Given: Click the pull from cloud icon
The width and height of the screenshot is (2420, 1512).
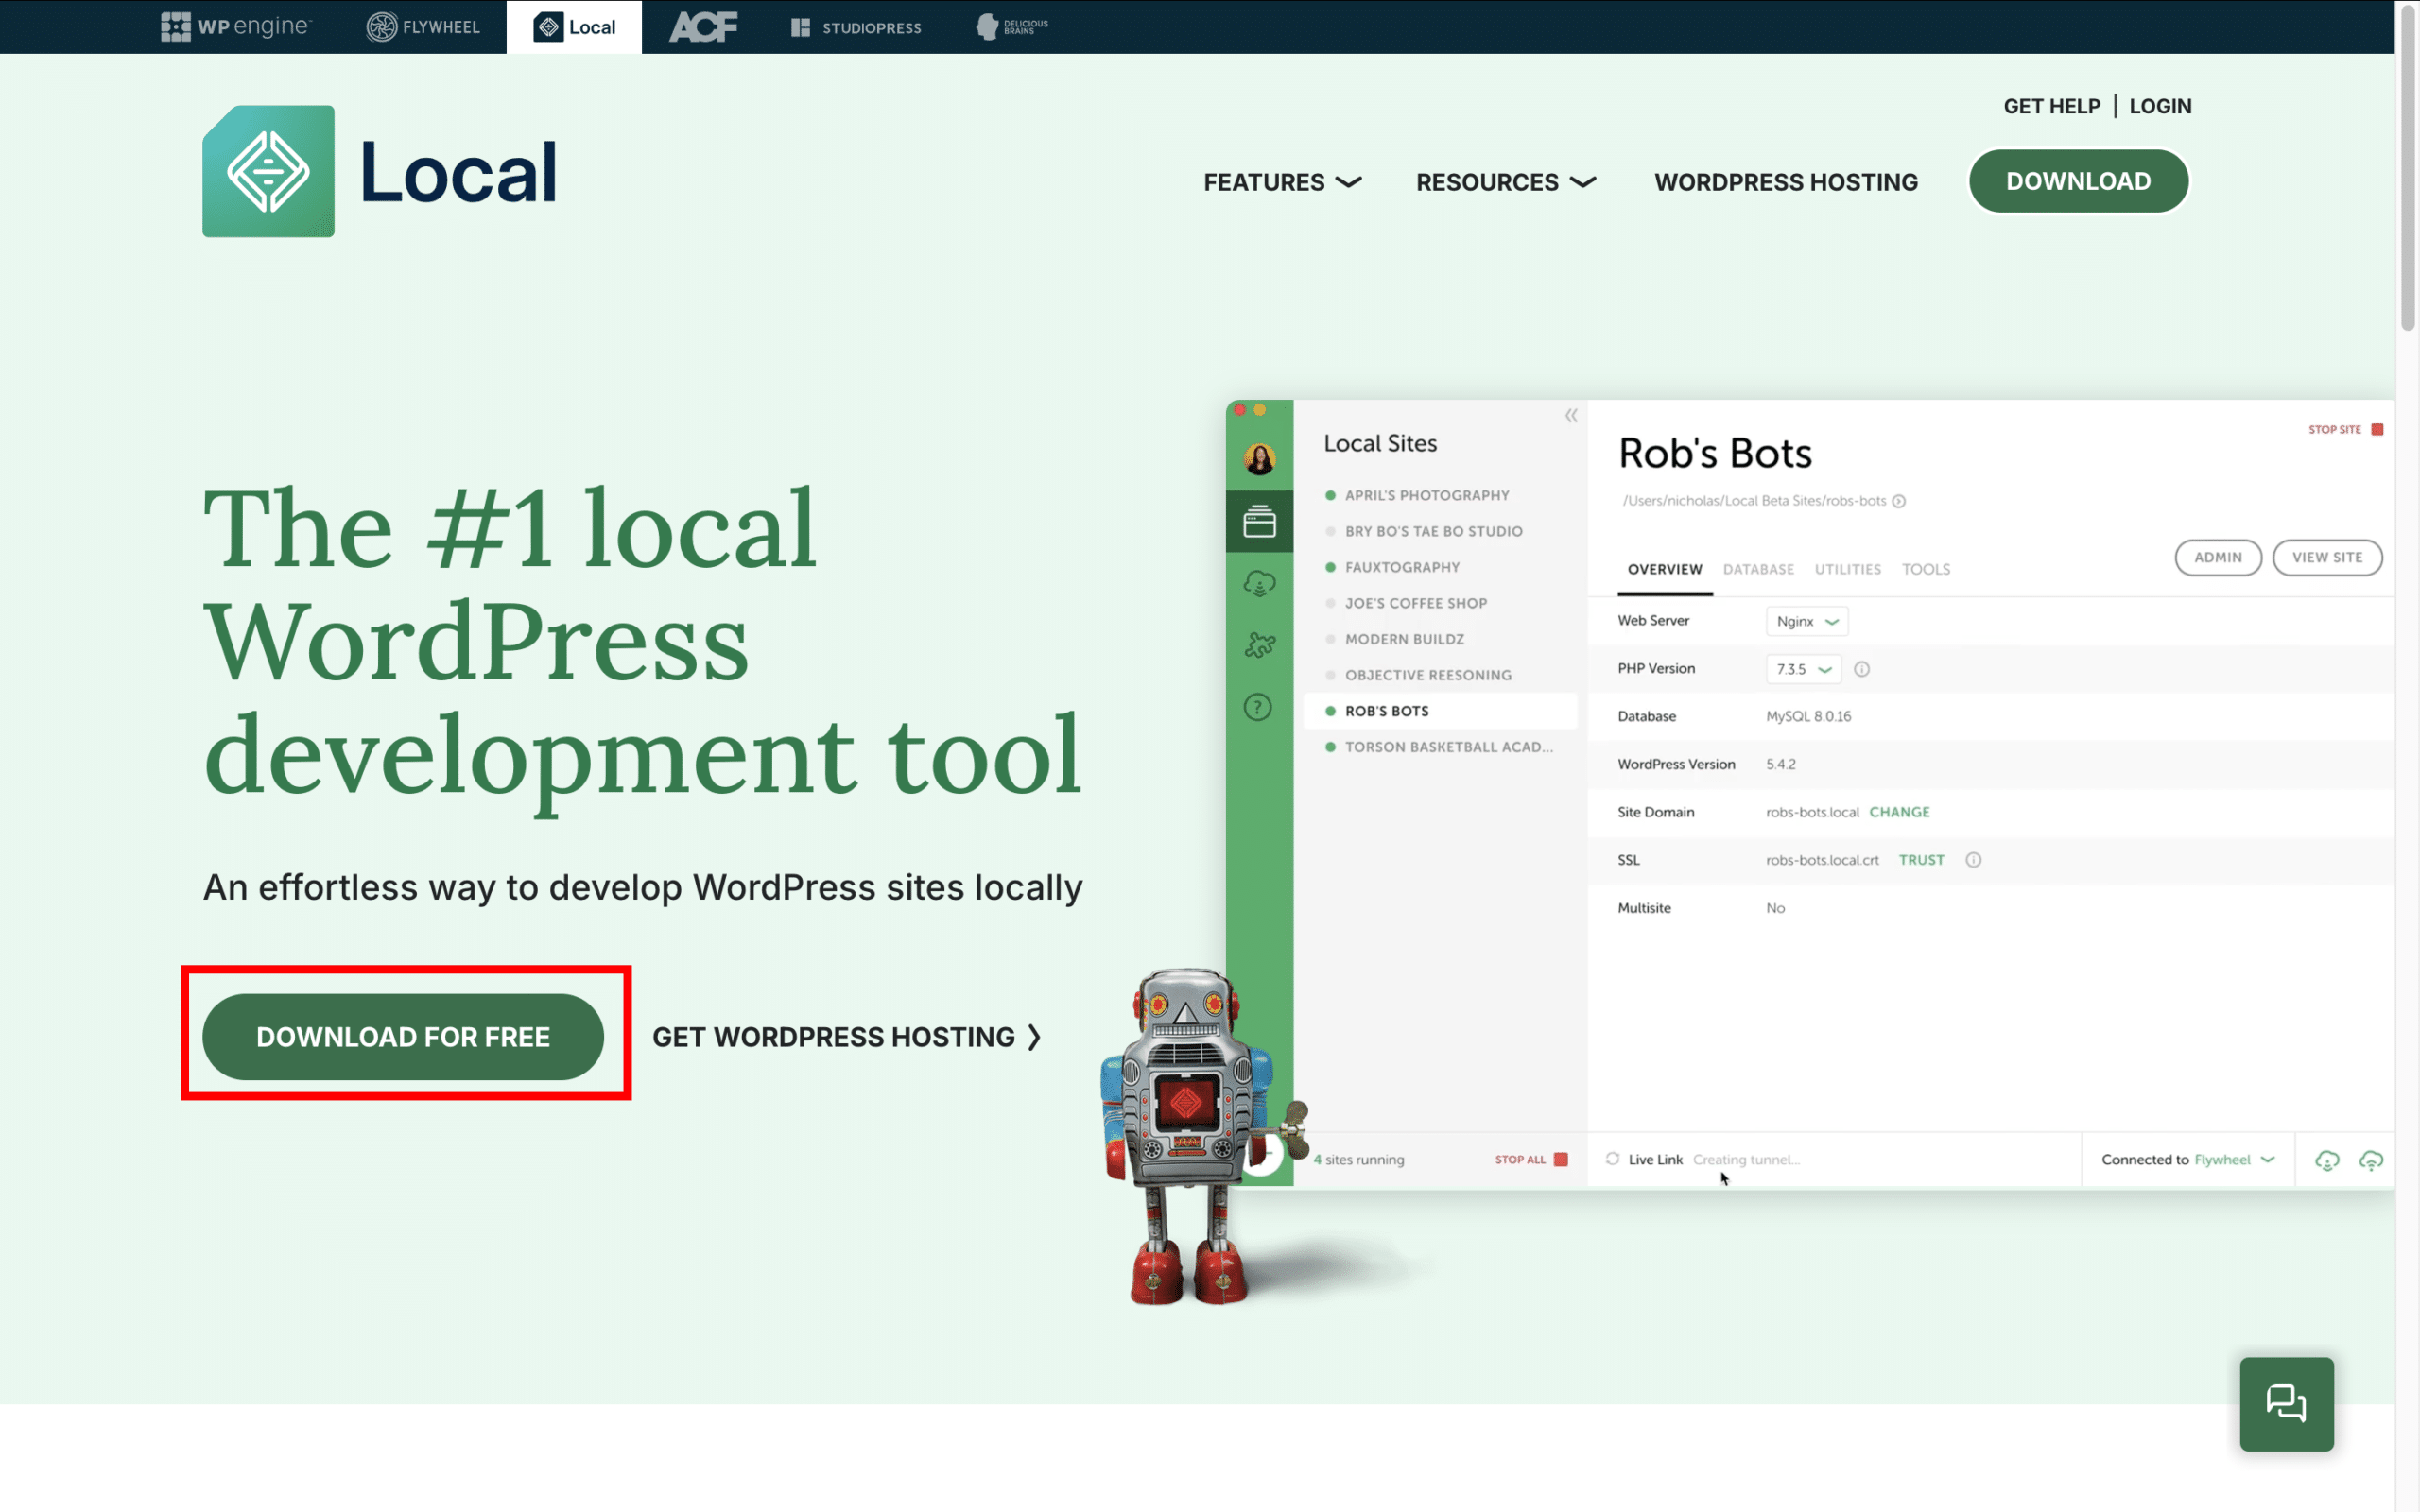Looking at the screenshot, I should [2327, 1160].
